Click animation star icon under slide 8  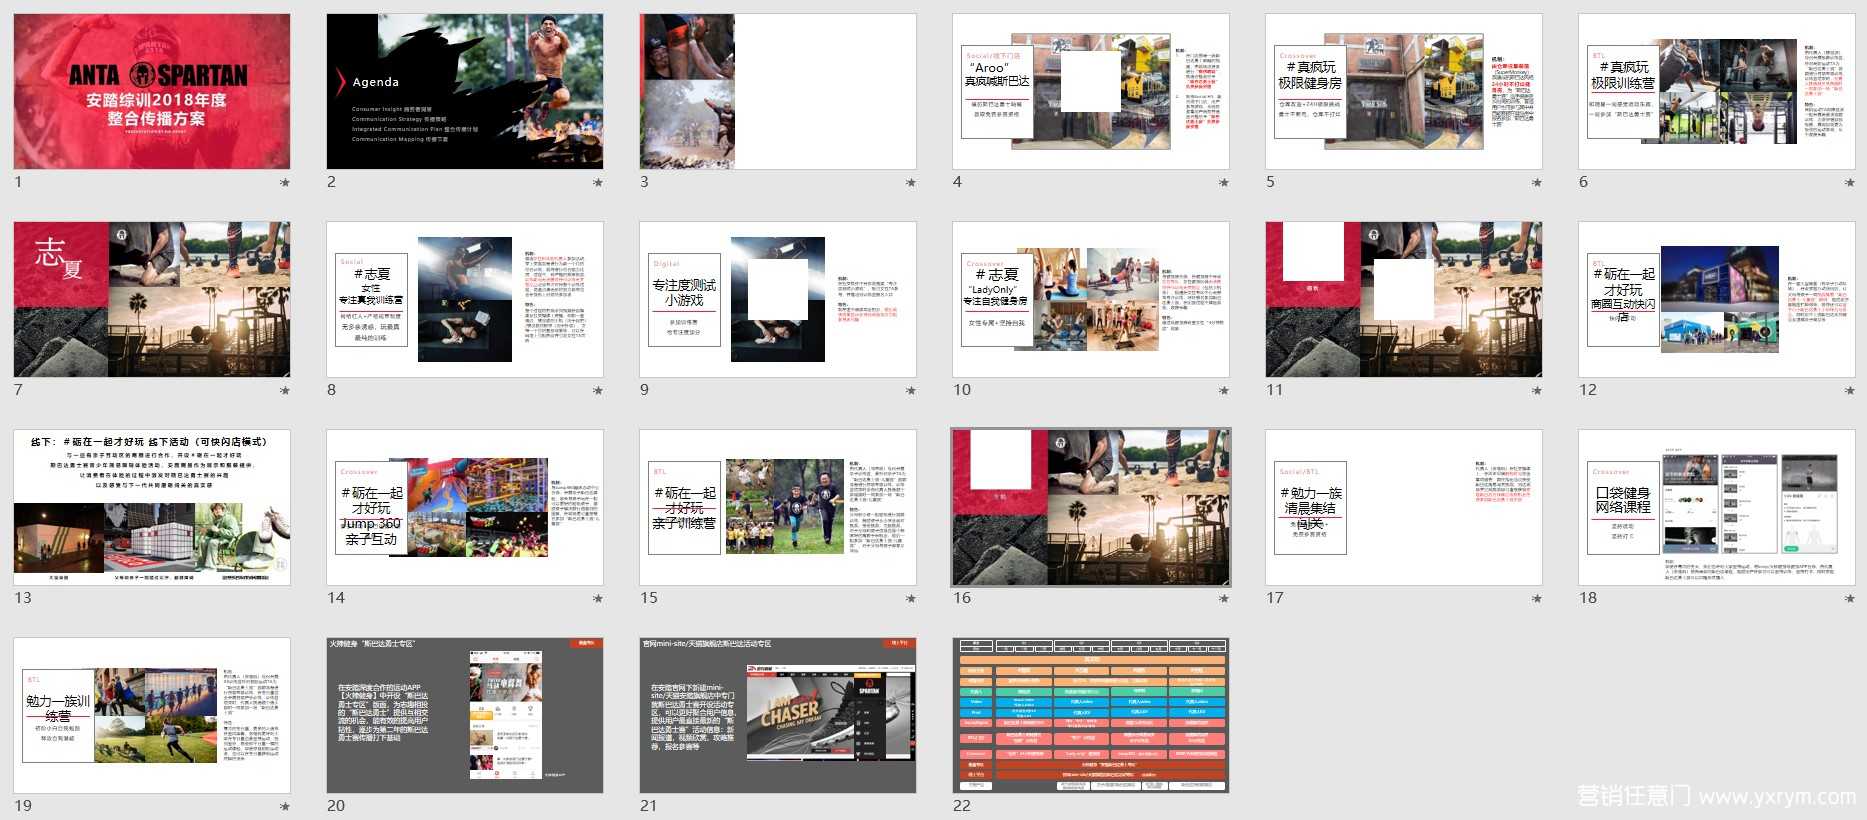pyautogui.click(x=598, y=390)
